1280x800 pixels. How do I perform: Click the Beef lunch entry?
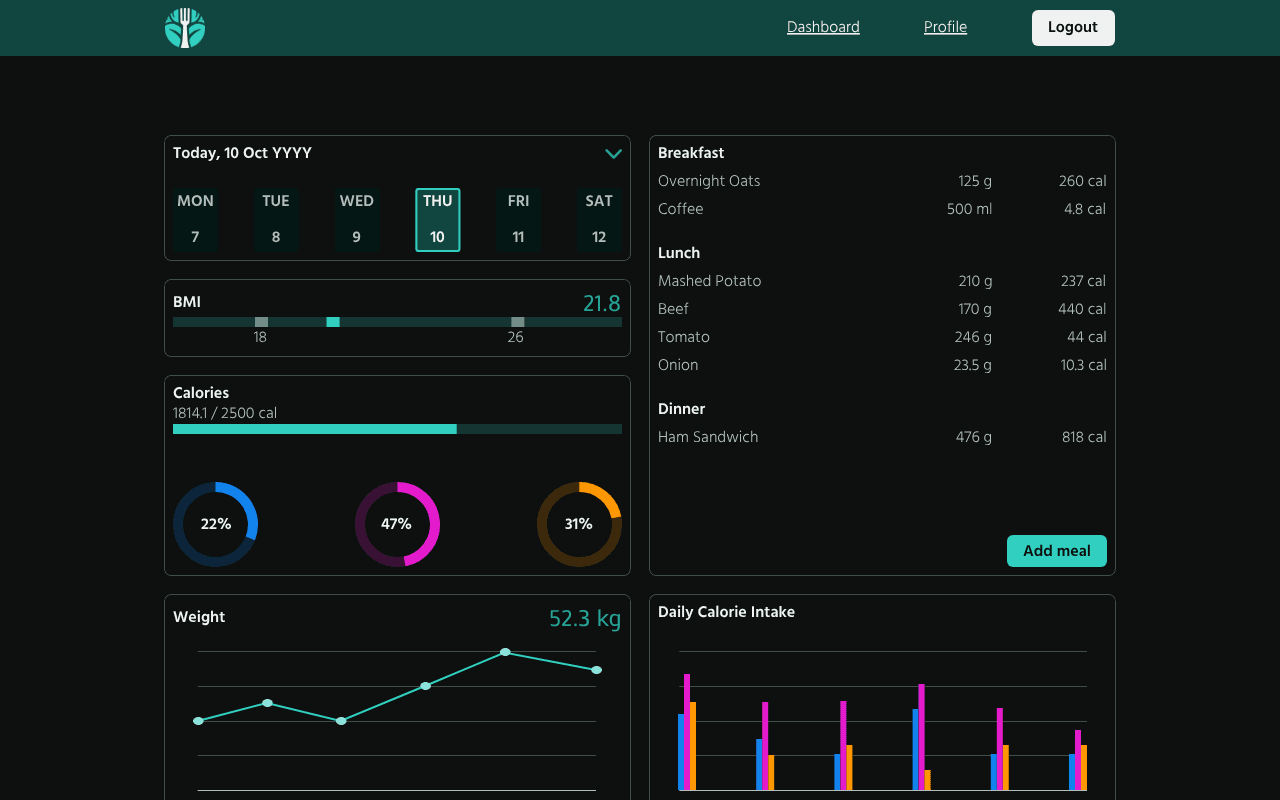pos(882,309)
